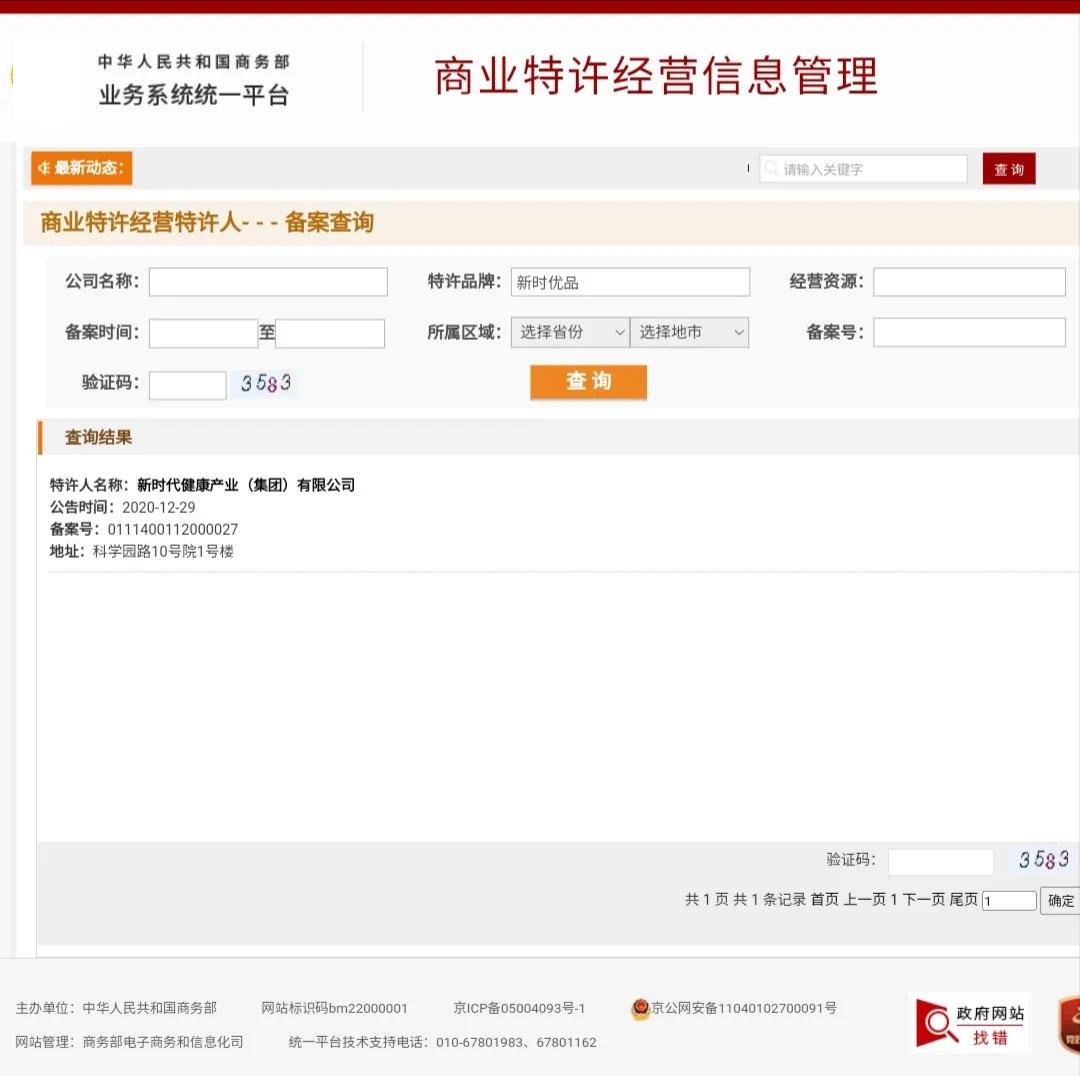The height and width of the screenshot is (1076, 1080).
Task: Open the 选择地市 city dropdown
Action: tap(689, 333)
